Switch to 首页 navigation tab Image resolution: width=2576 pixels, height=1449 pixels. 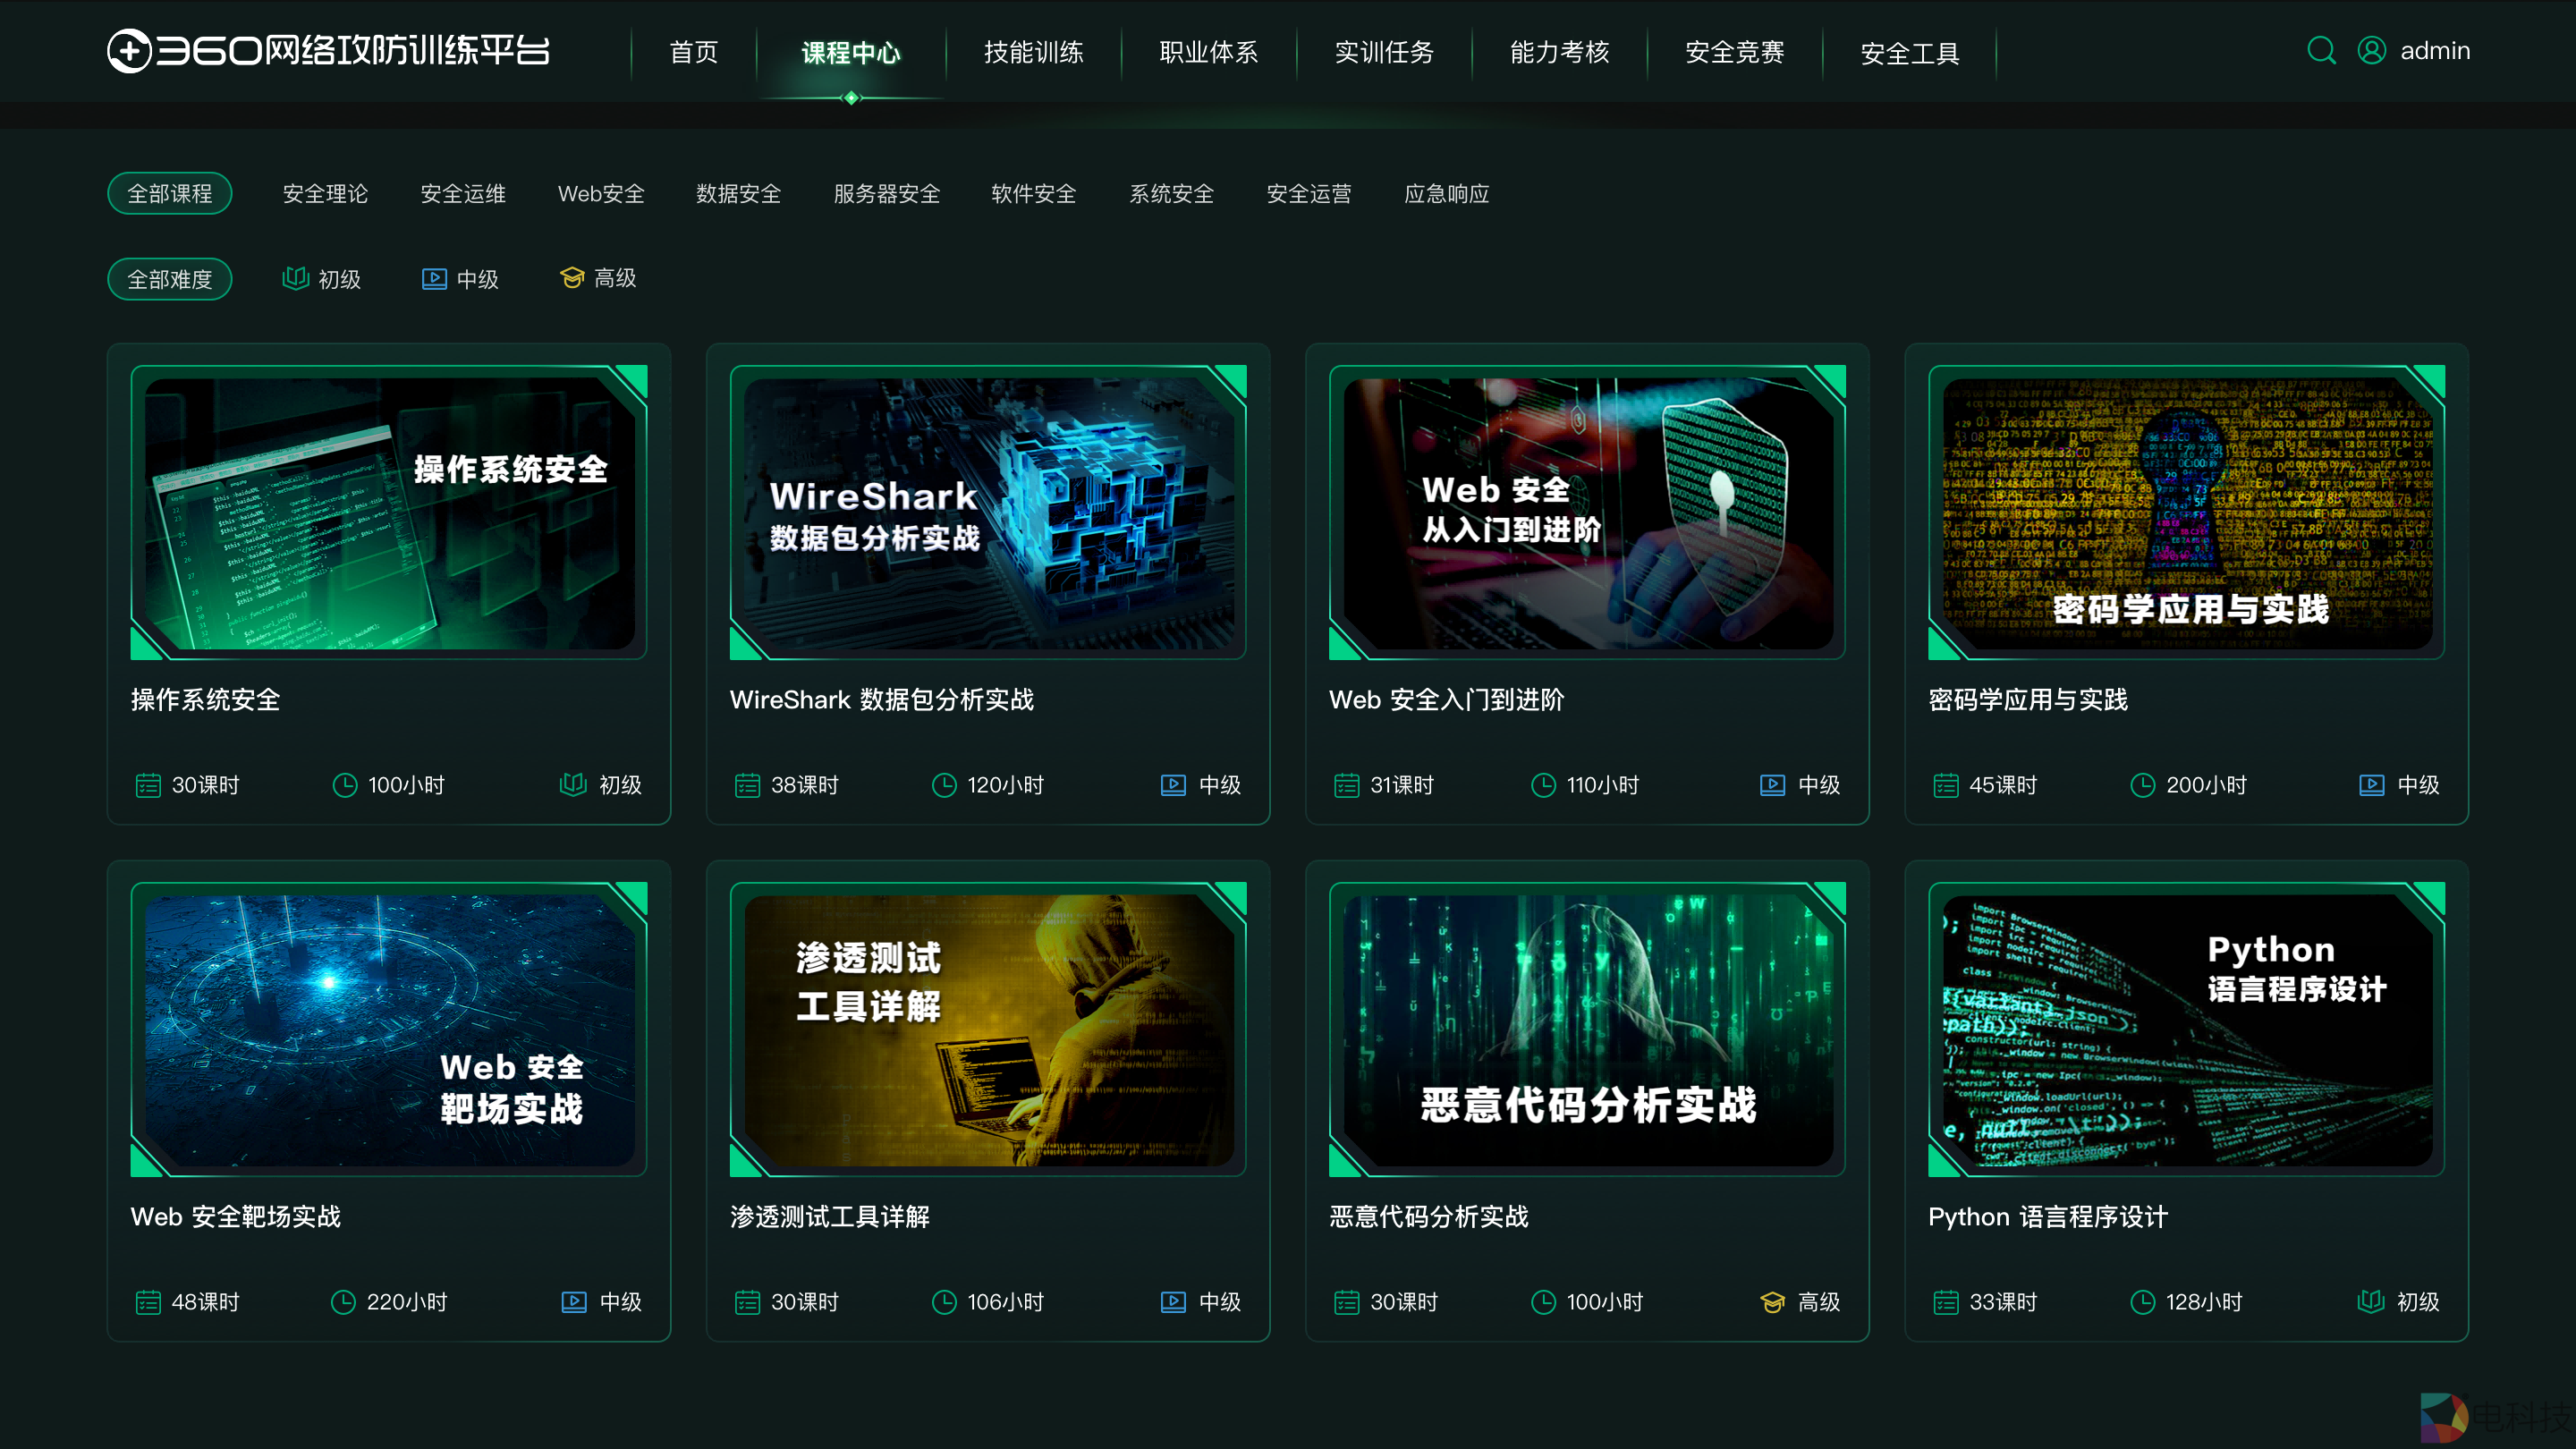693,52
